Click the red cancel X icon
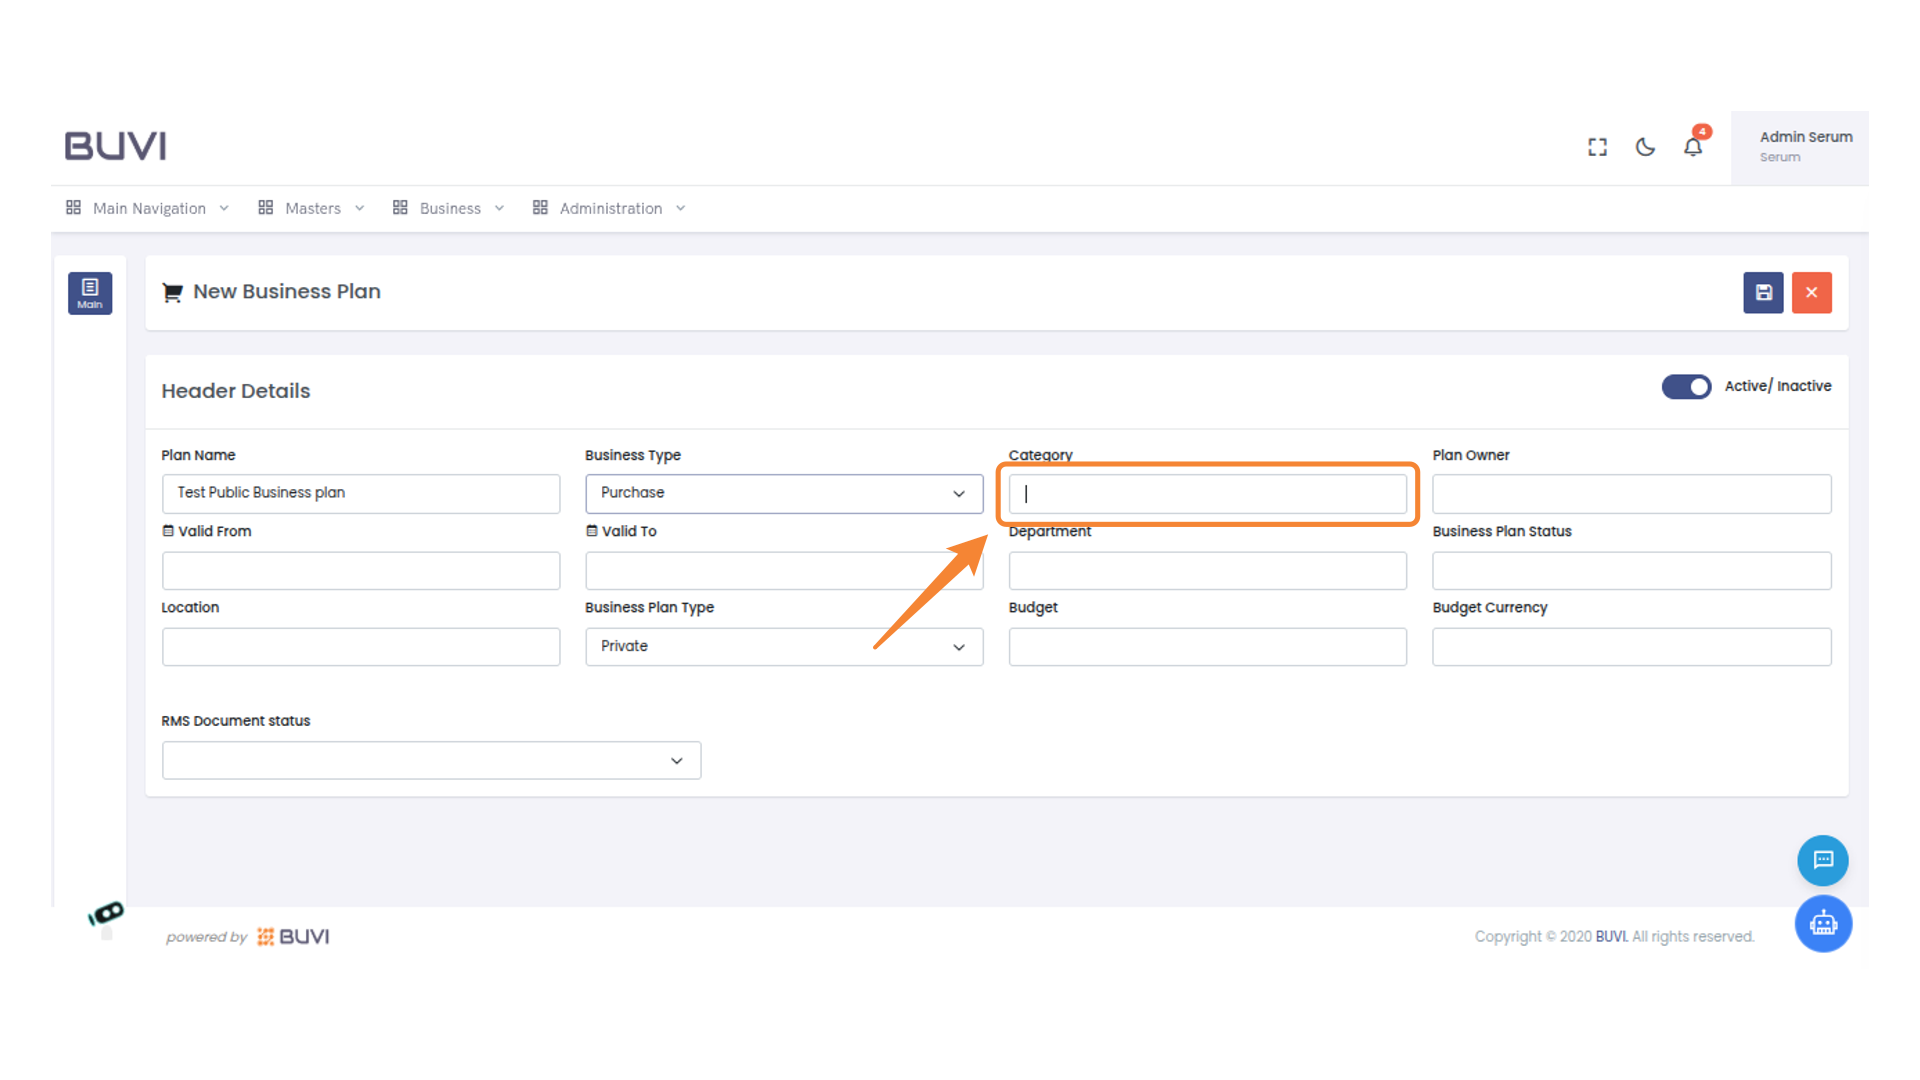The height and width of the screenshot is (1080, 1920). 1811,293
